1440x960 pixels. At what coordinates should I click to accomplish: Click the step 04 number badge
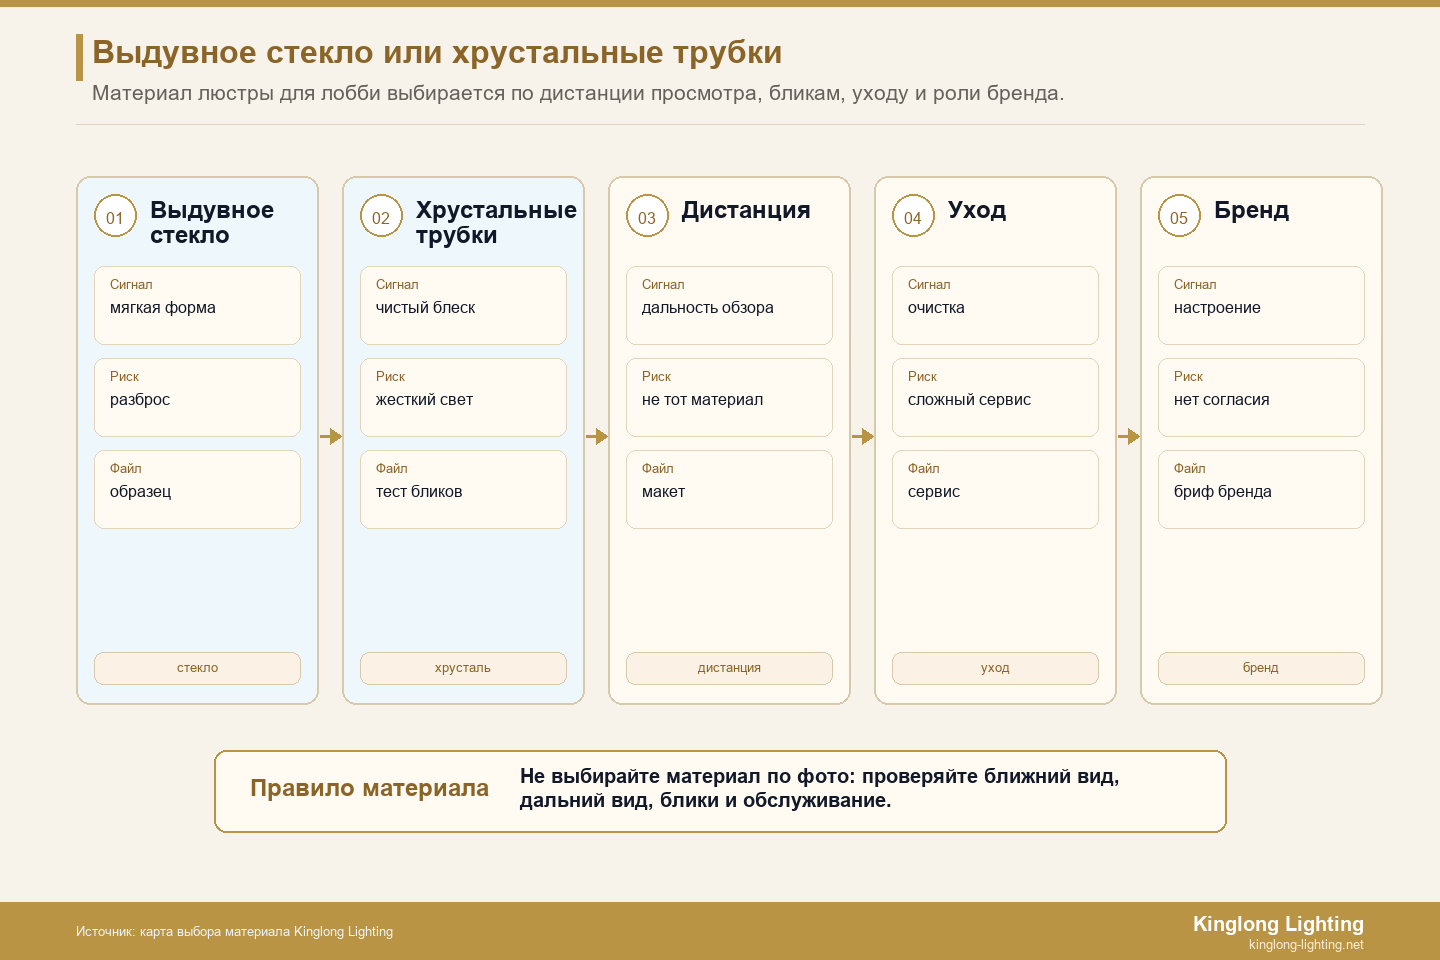click(913, 216)
